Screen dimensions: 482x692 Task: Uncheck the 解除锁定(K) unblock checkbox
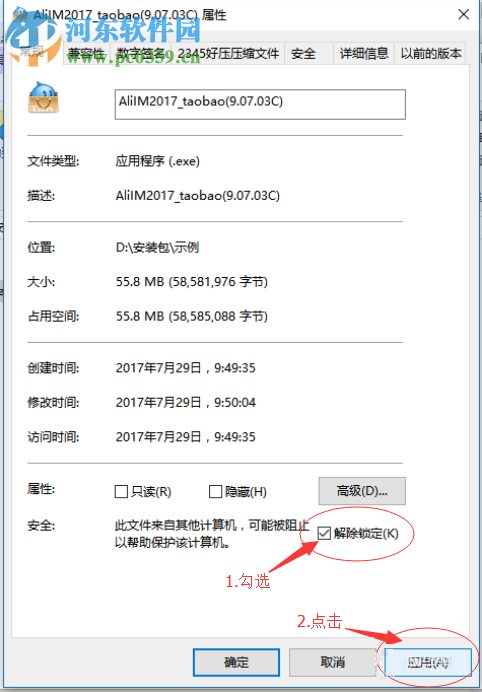tap(324, 534)
